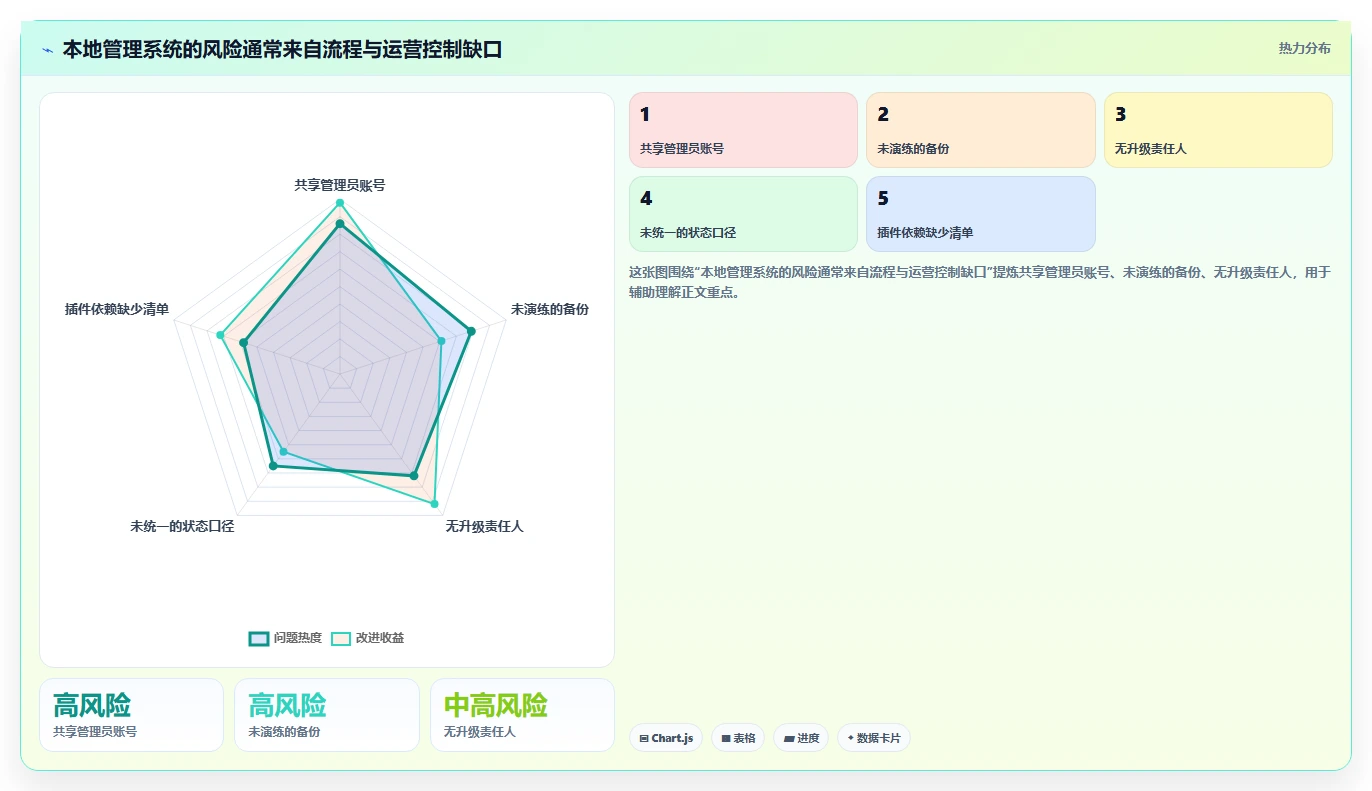1372x791 pixels.
Task: Click the 问题热度 point on 未统一的状态口径 axis
Action: click(x=273, y=465)
